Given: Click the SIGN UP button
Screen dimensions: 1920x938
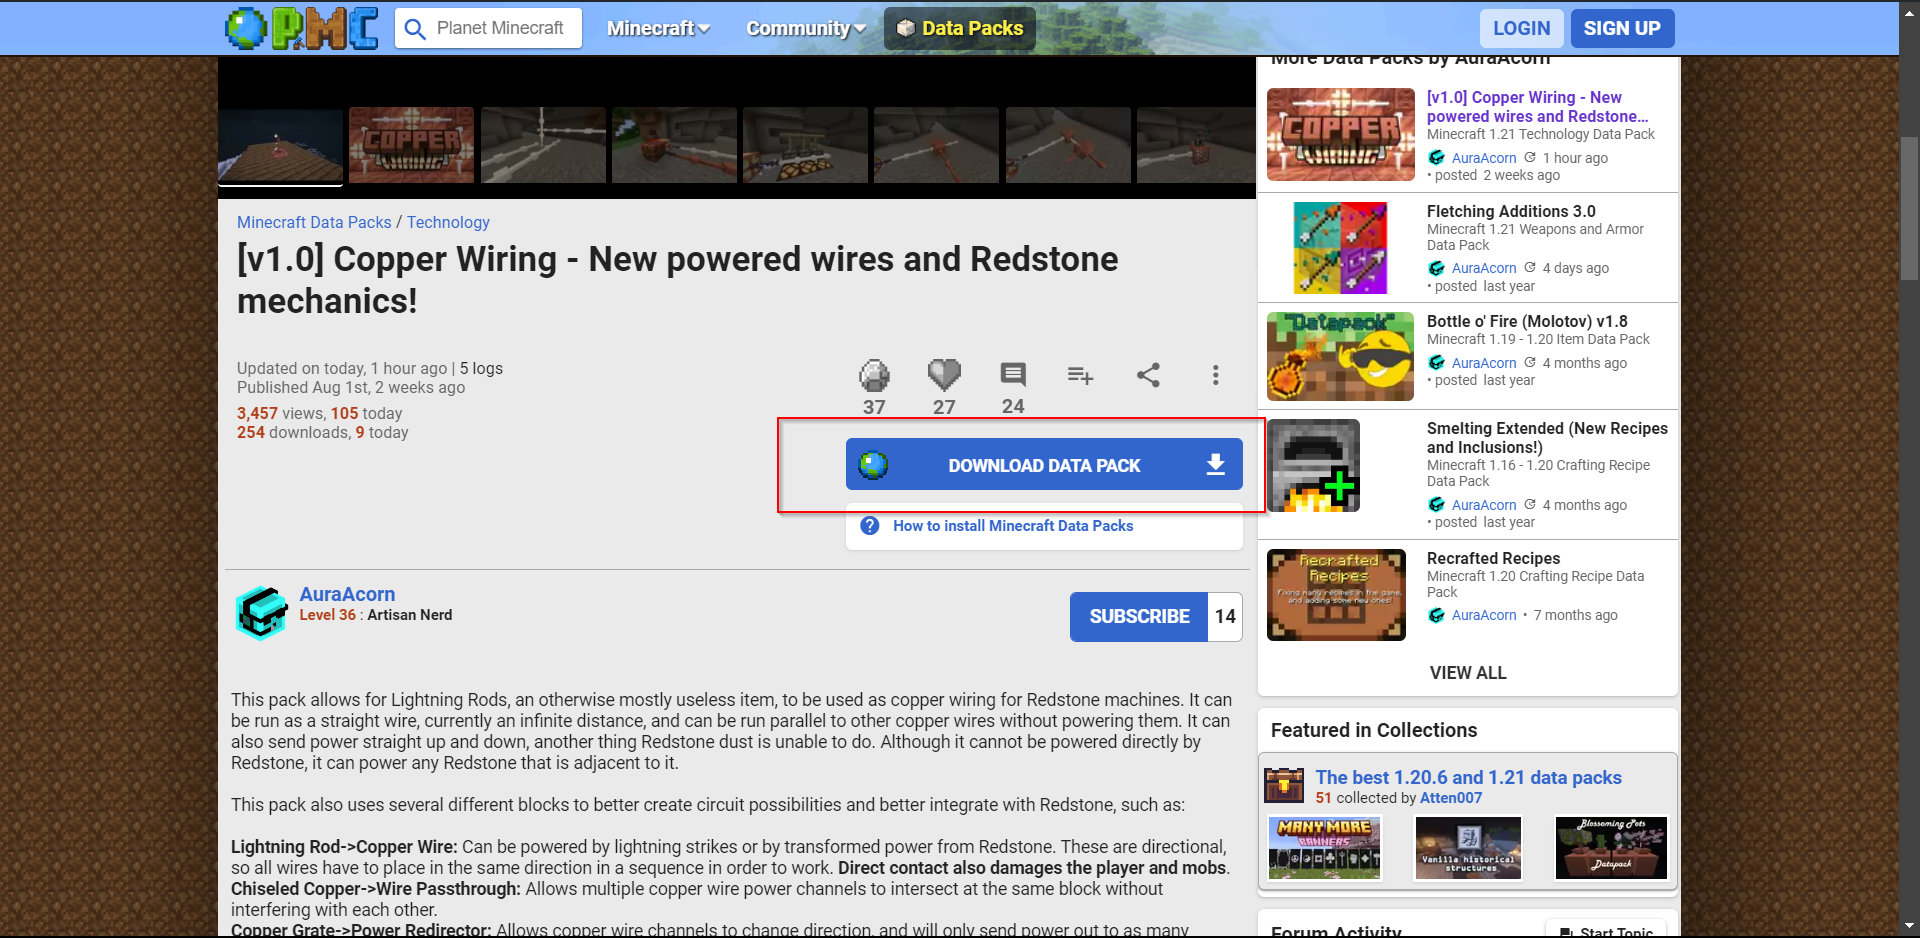Looking at the screenshot, I should (x=1622, y=28).
